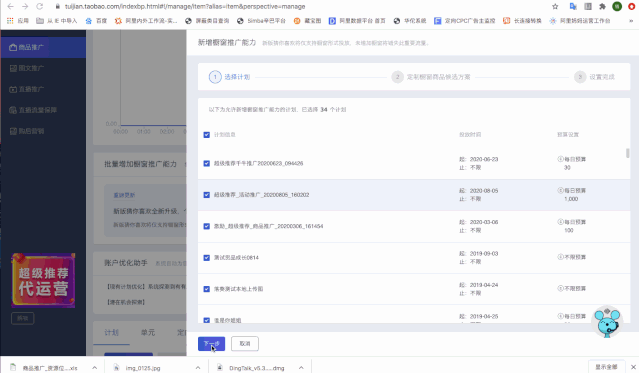This screenshot has height=373, width=639.
Task: Toggle the select-all 计划信息 checkbox
Action: (x=207, y=135)
